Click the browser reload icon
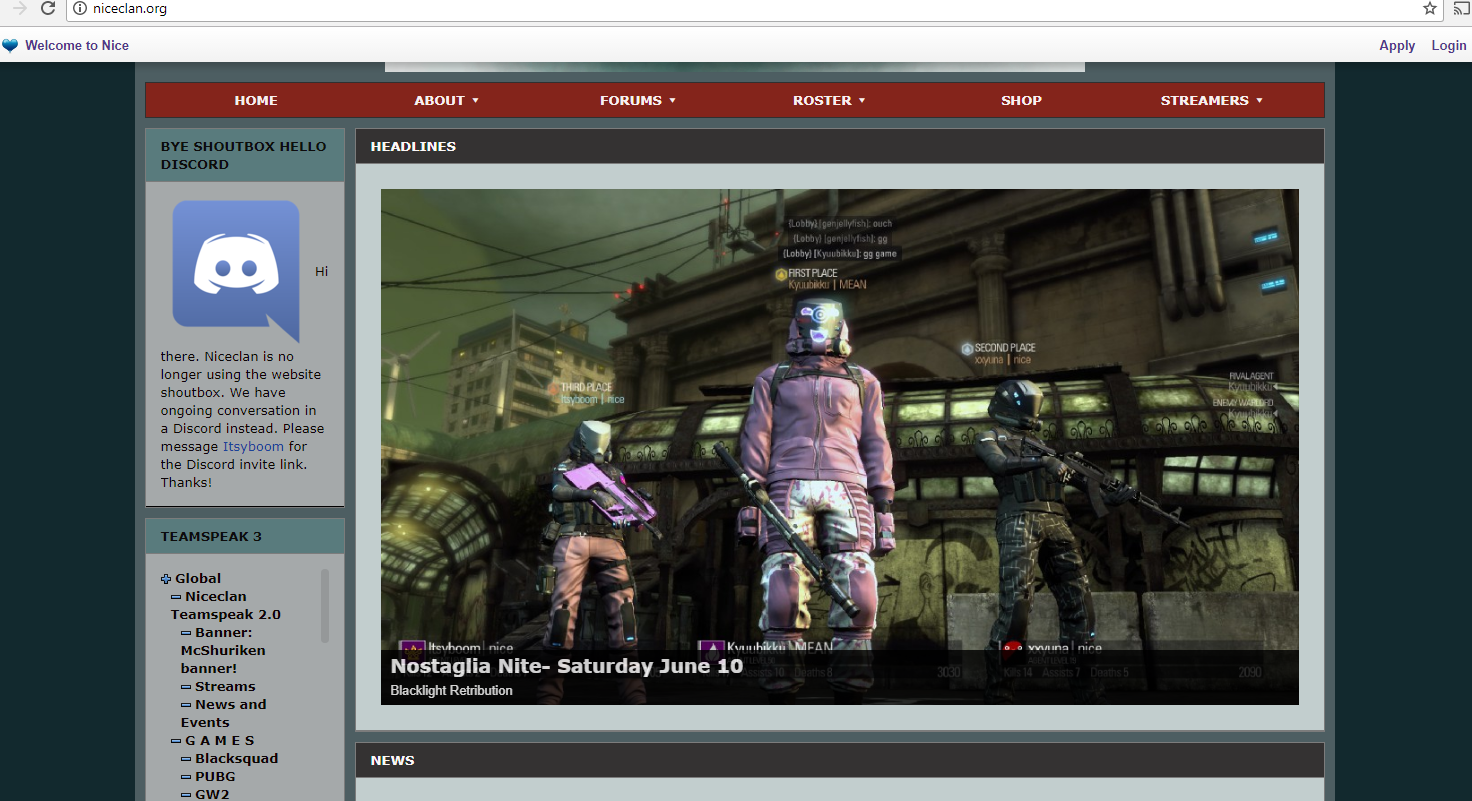The image size is (1472, 801). click(x=47, y=9)
